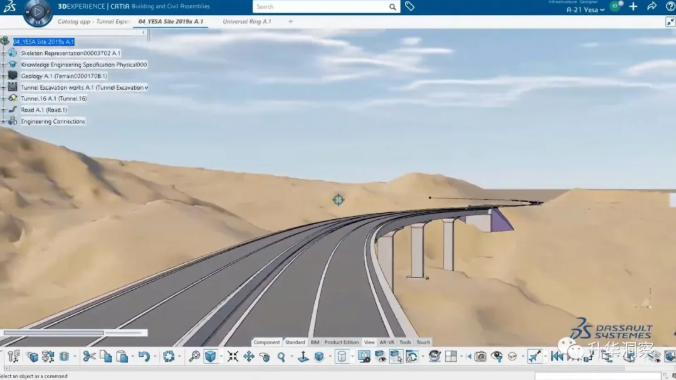Open the 3DEXPERIENCE compass play button
The image size is (676, 380).
[x=38, y=13]
